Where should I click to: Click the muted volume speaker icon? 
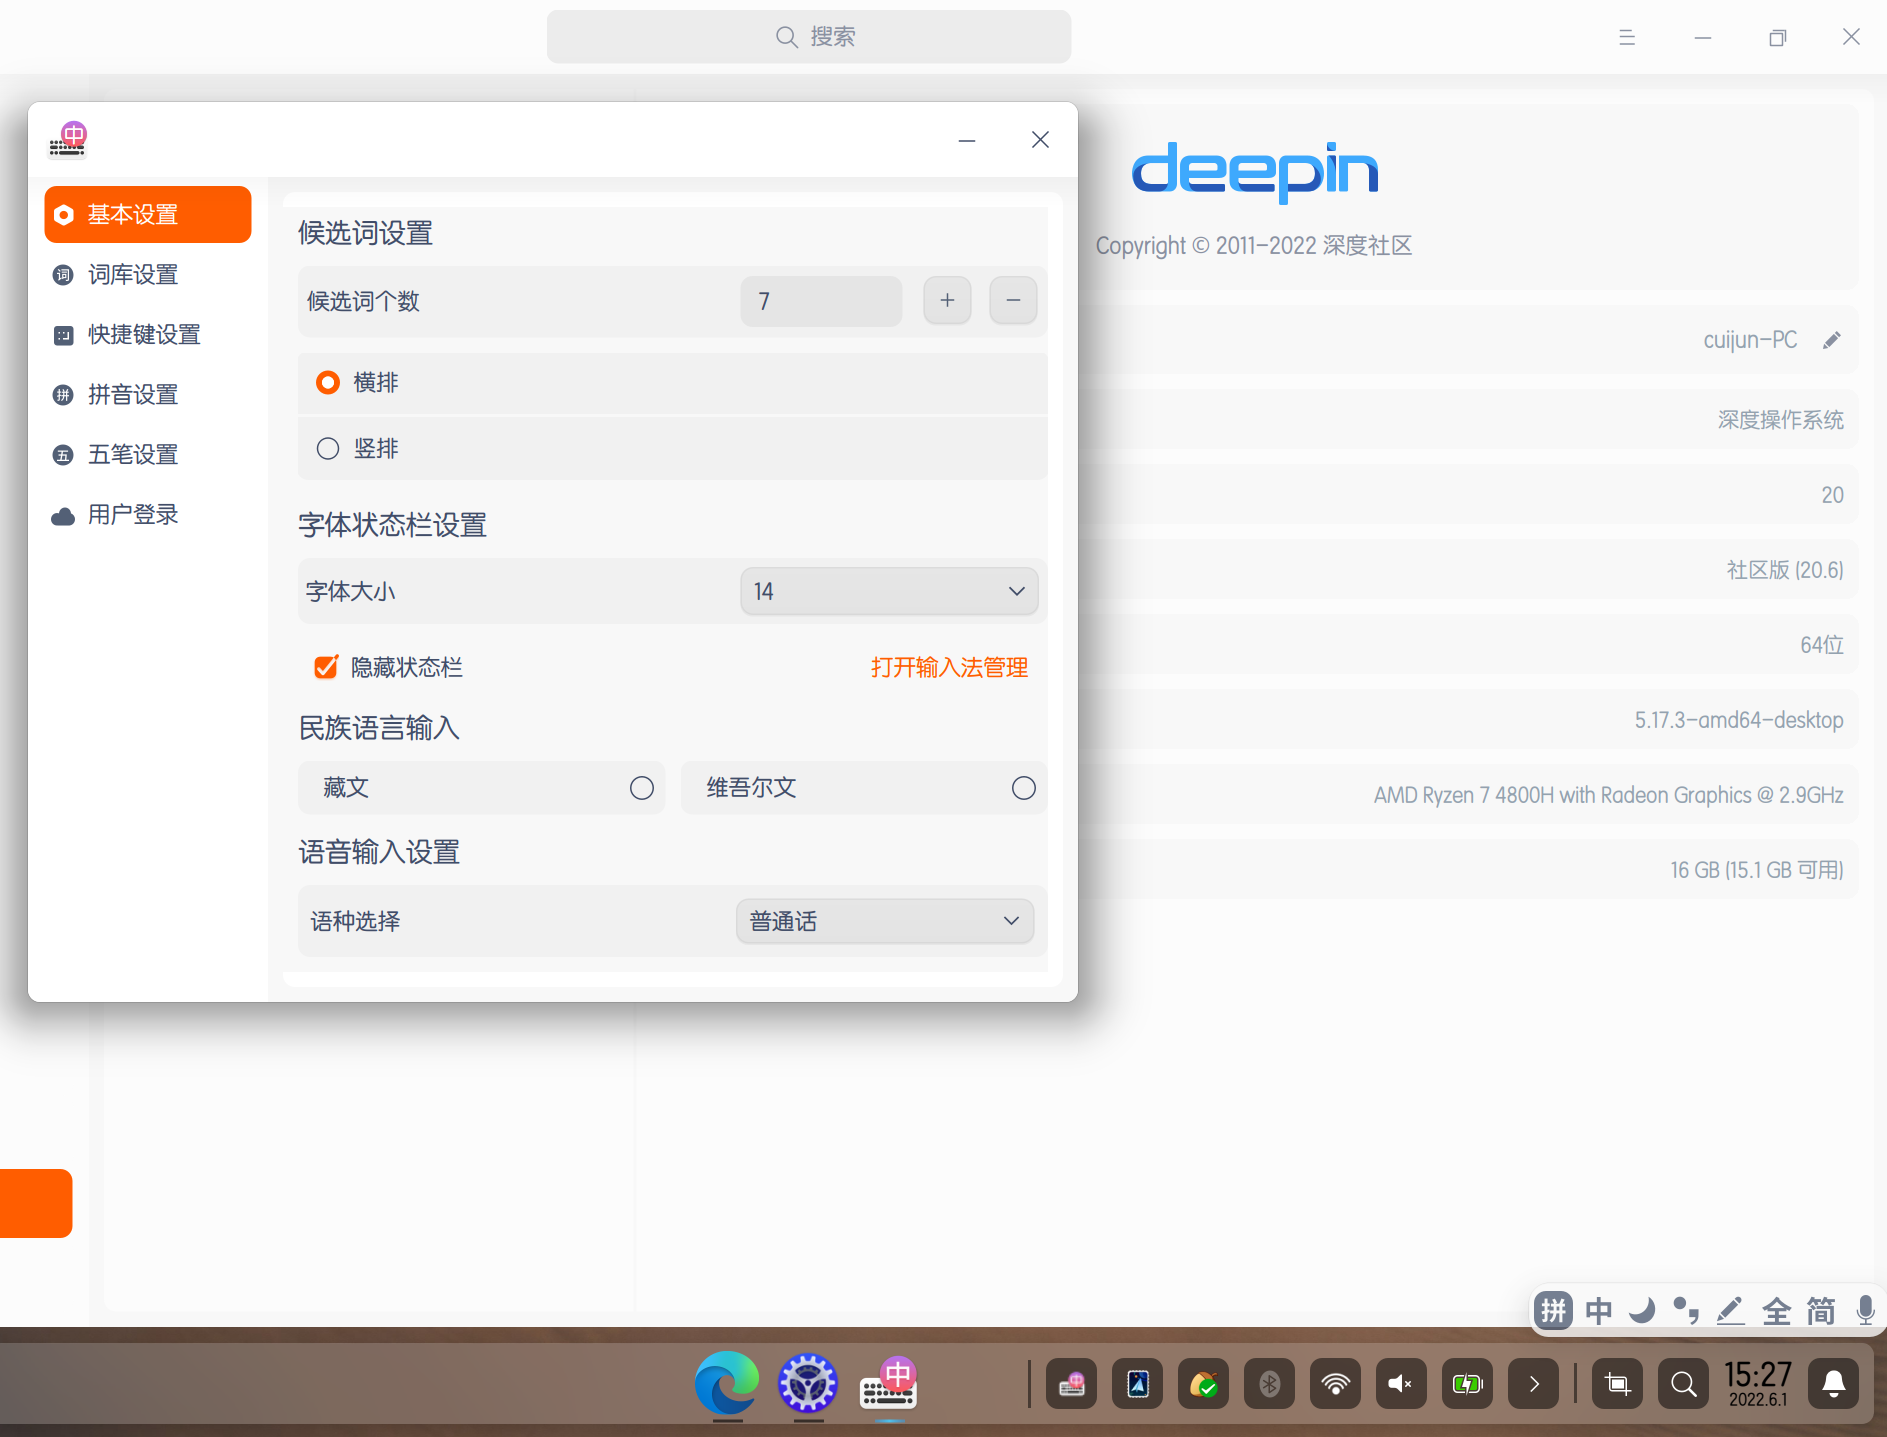pos(1401,1384)
